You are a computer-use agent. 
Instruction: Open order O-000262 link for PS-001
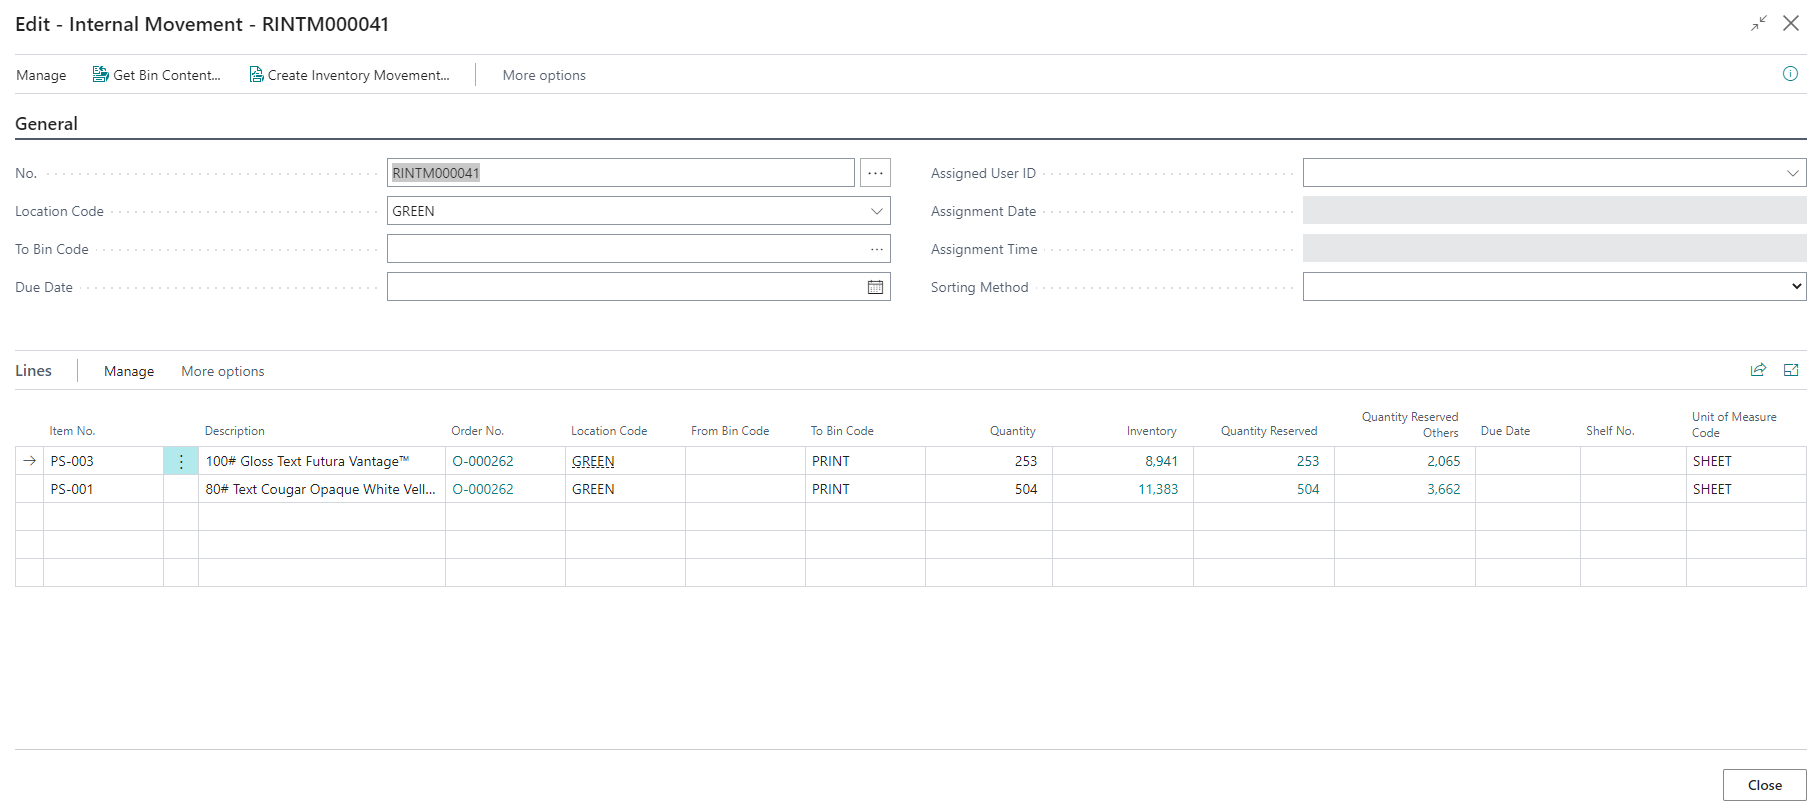pos(483,489)
